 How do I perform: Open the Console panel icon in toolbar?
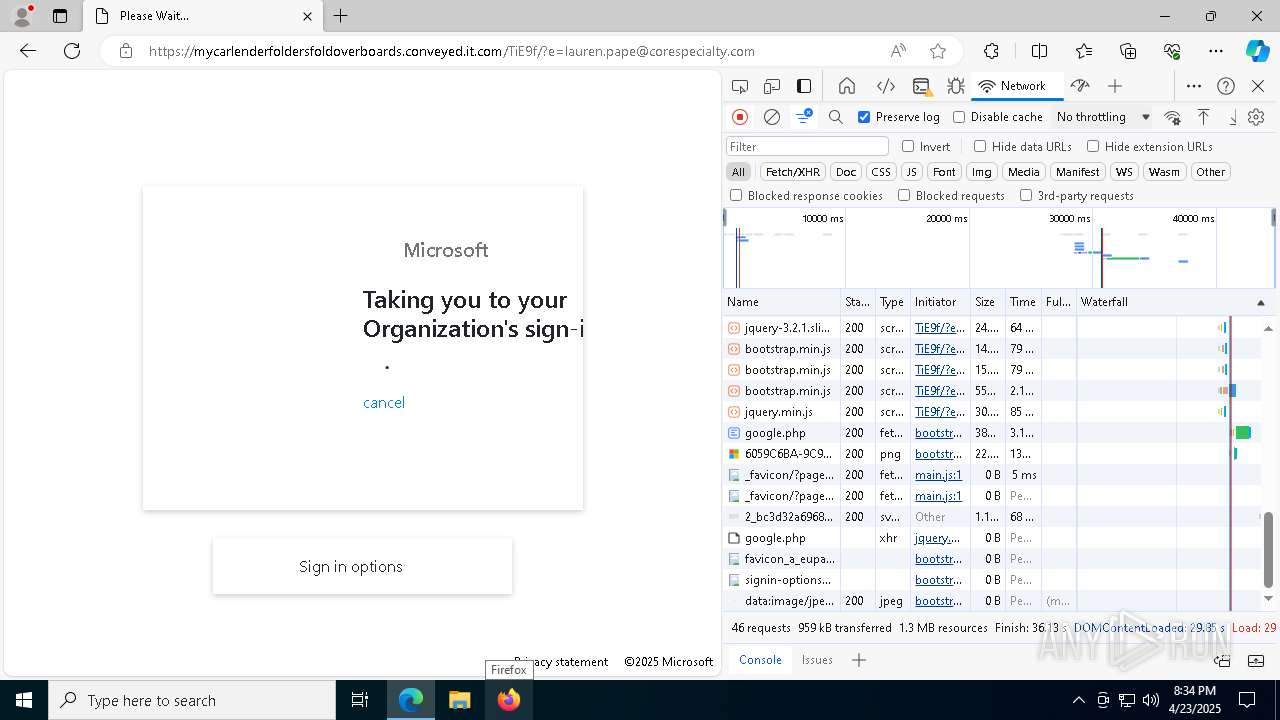(x=921, y=86)
